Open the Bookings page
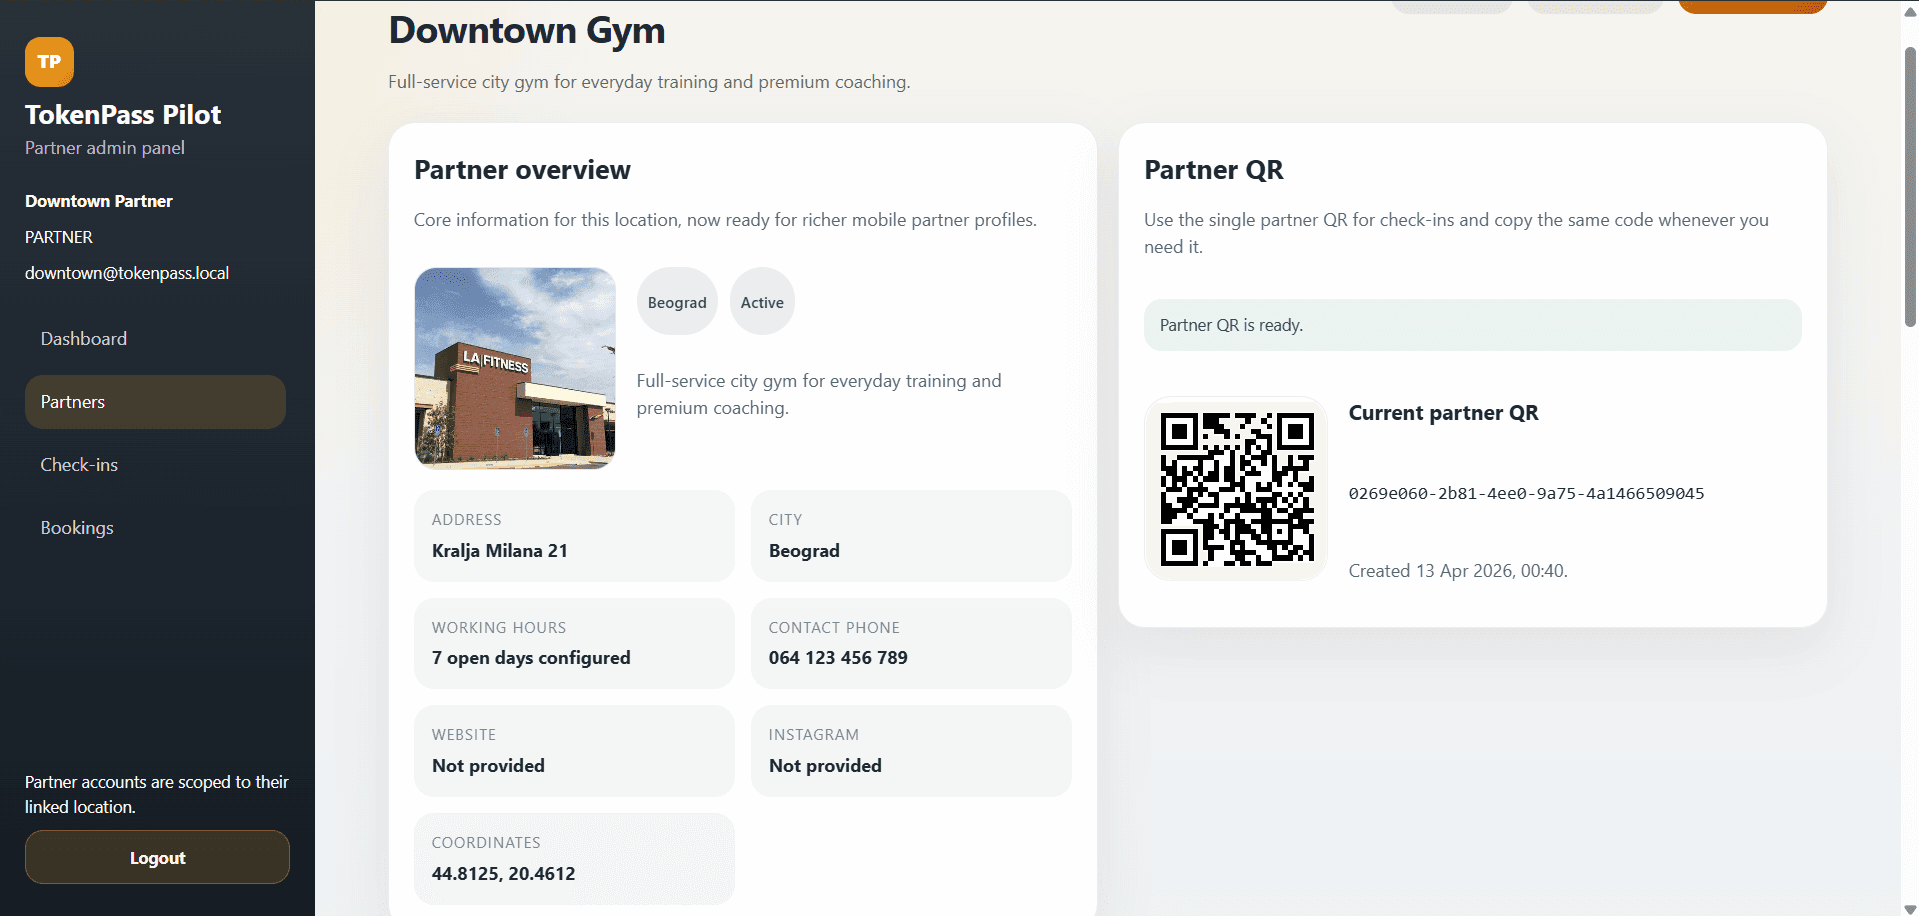 pos(77,527)
